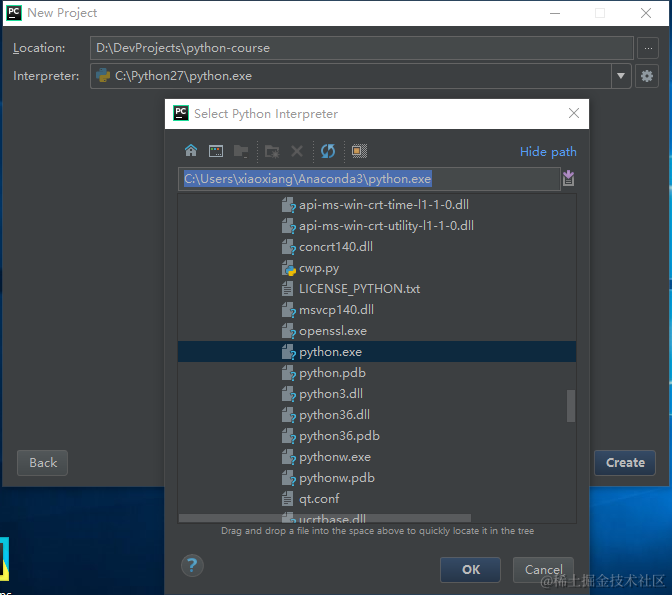Confirm selection with OK button
The image size is (672, 595).
click(470, 570)
